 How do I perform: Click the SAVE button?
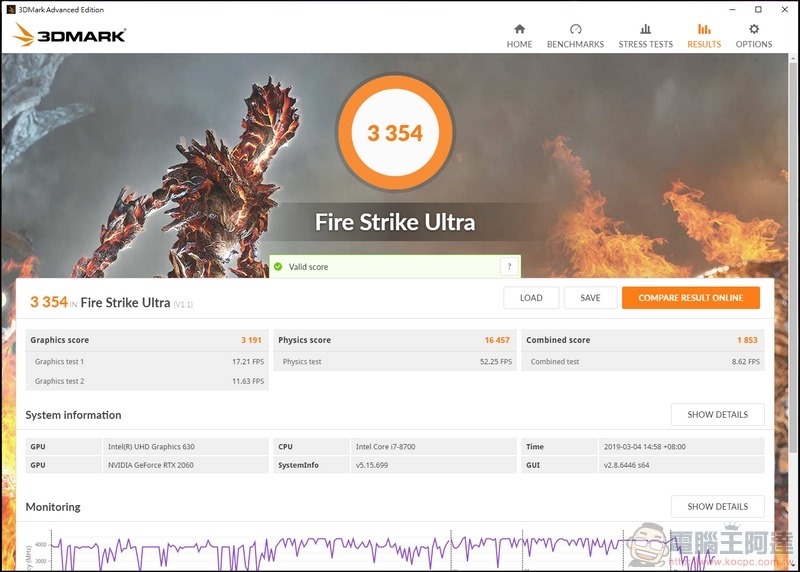click(x=590, y=298)
